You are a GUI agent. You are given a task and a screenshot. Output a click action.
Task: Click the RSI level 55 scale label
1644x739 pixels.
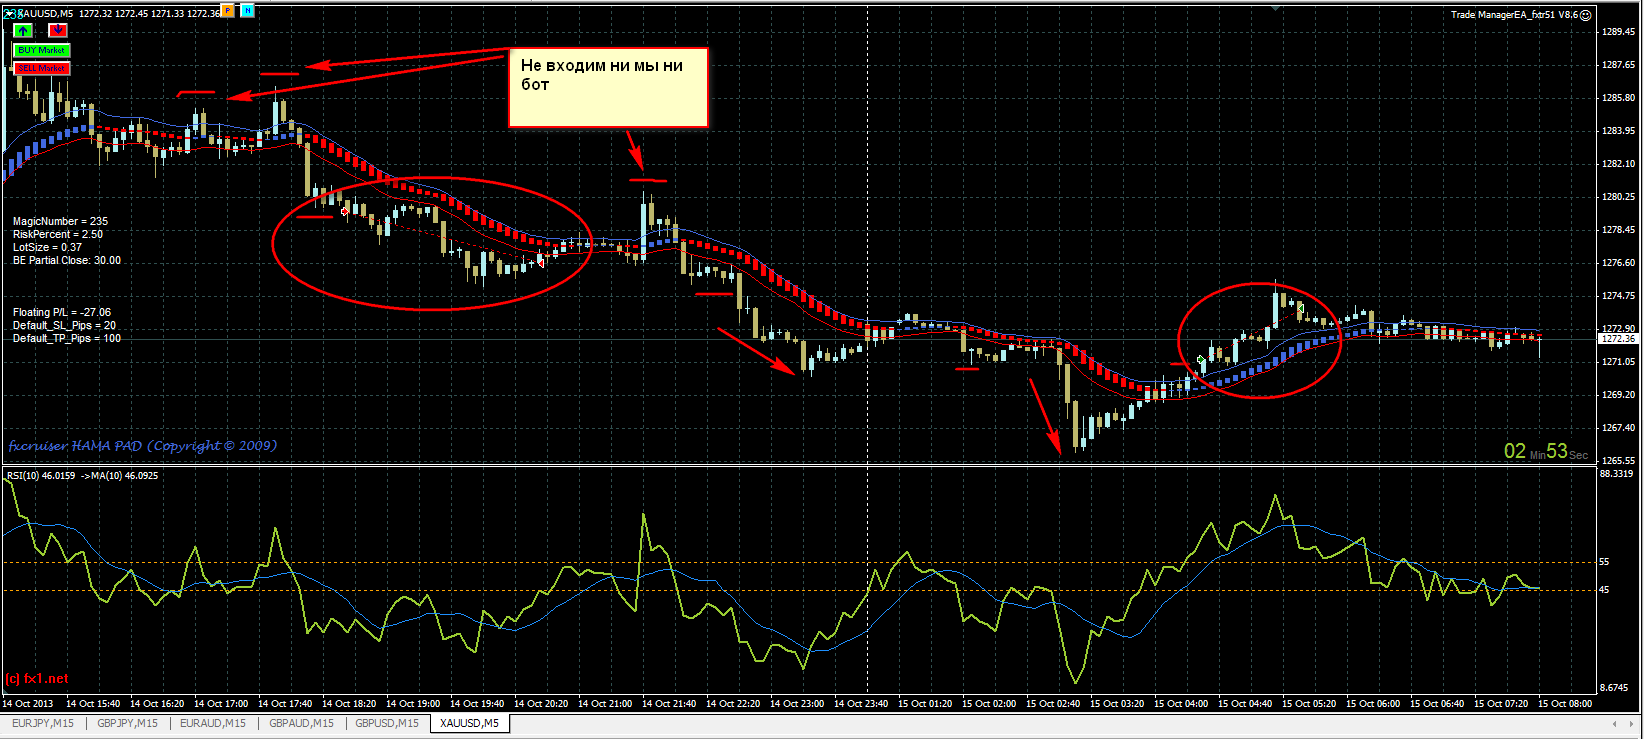[x=1605, y=563]
